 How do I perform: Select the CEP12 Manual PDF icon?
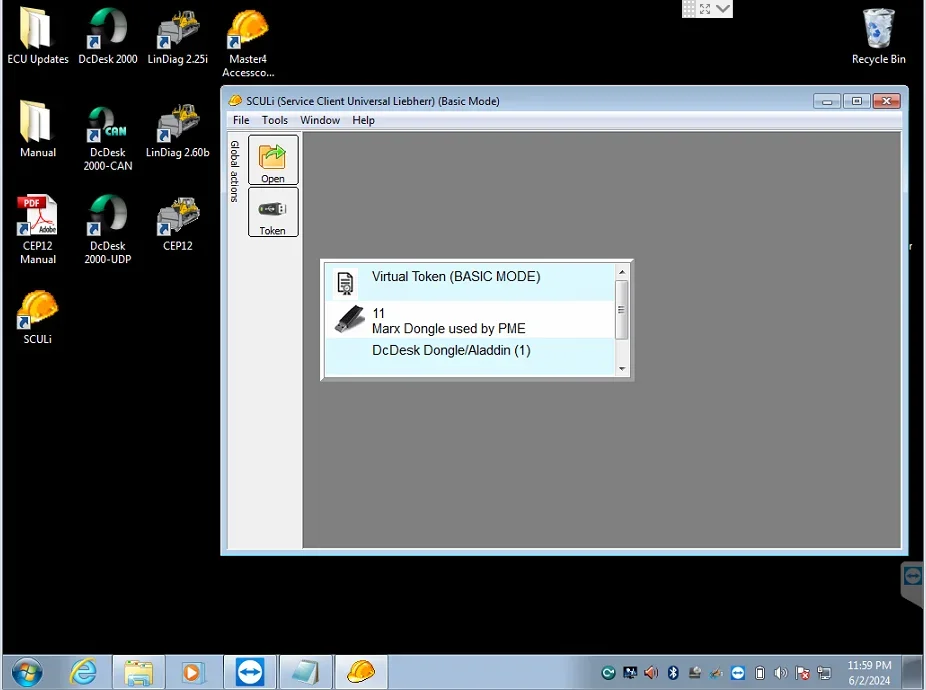[38, 229]
